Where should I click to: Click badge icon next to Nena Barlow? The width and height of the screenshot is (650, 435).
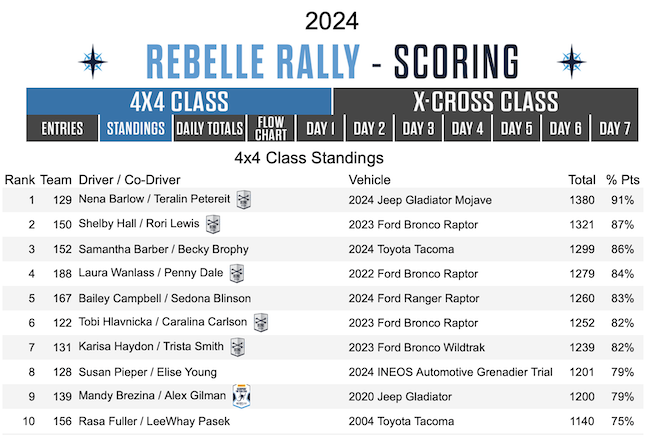(243, 199)
